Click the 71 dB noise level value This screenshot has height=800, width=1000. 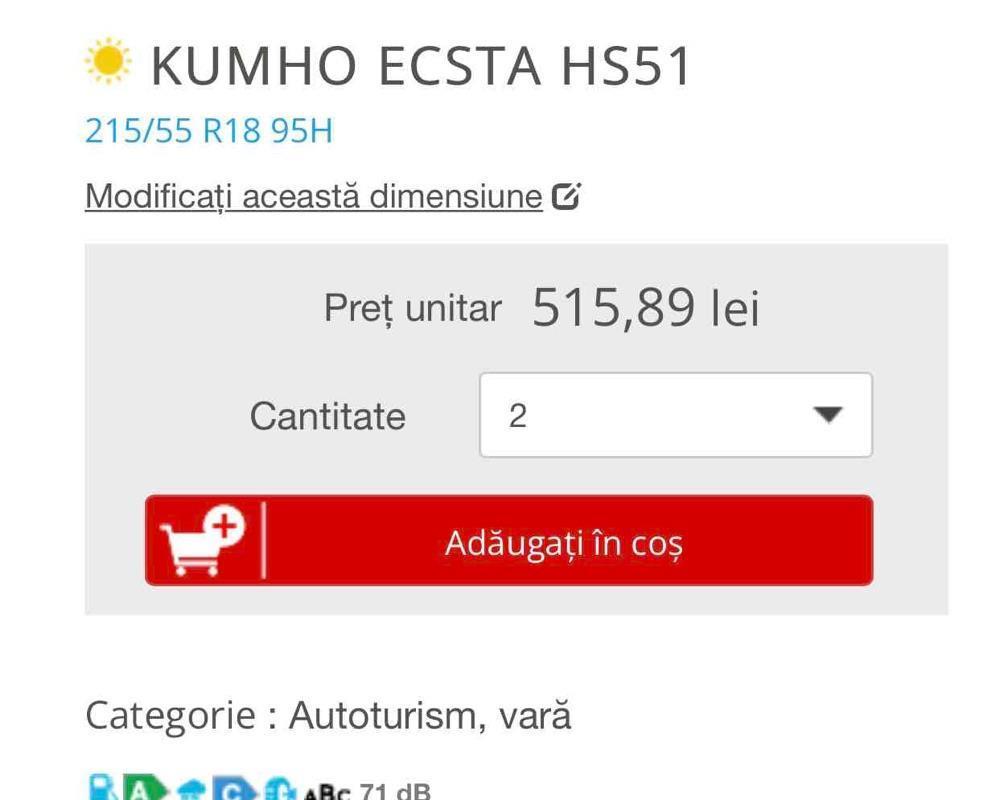tap(395, 792)
